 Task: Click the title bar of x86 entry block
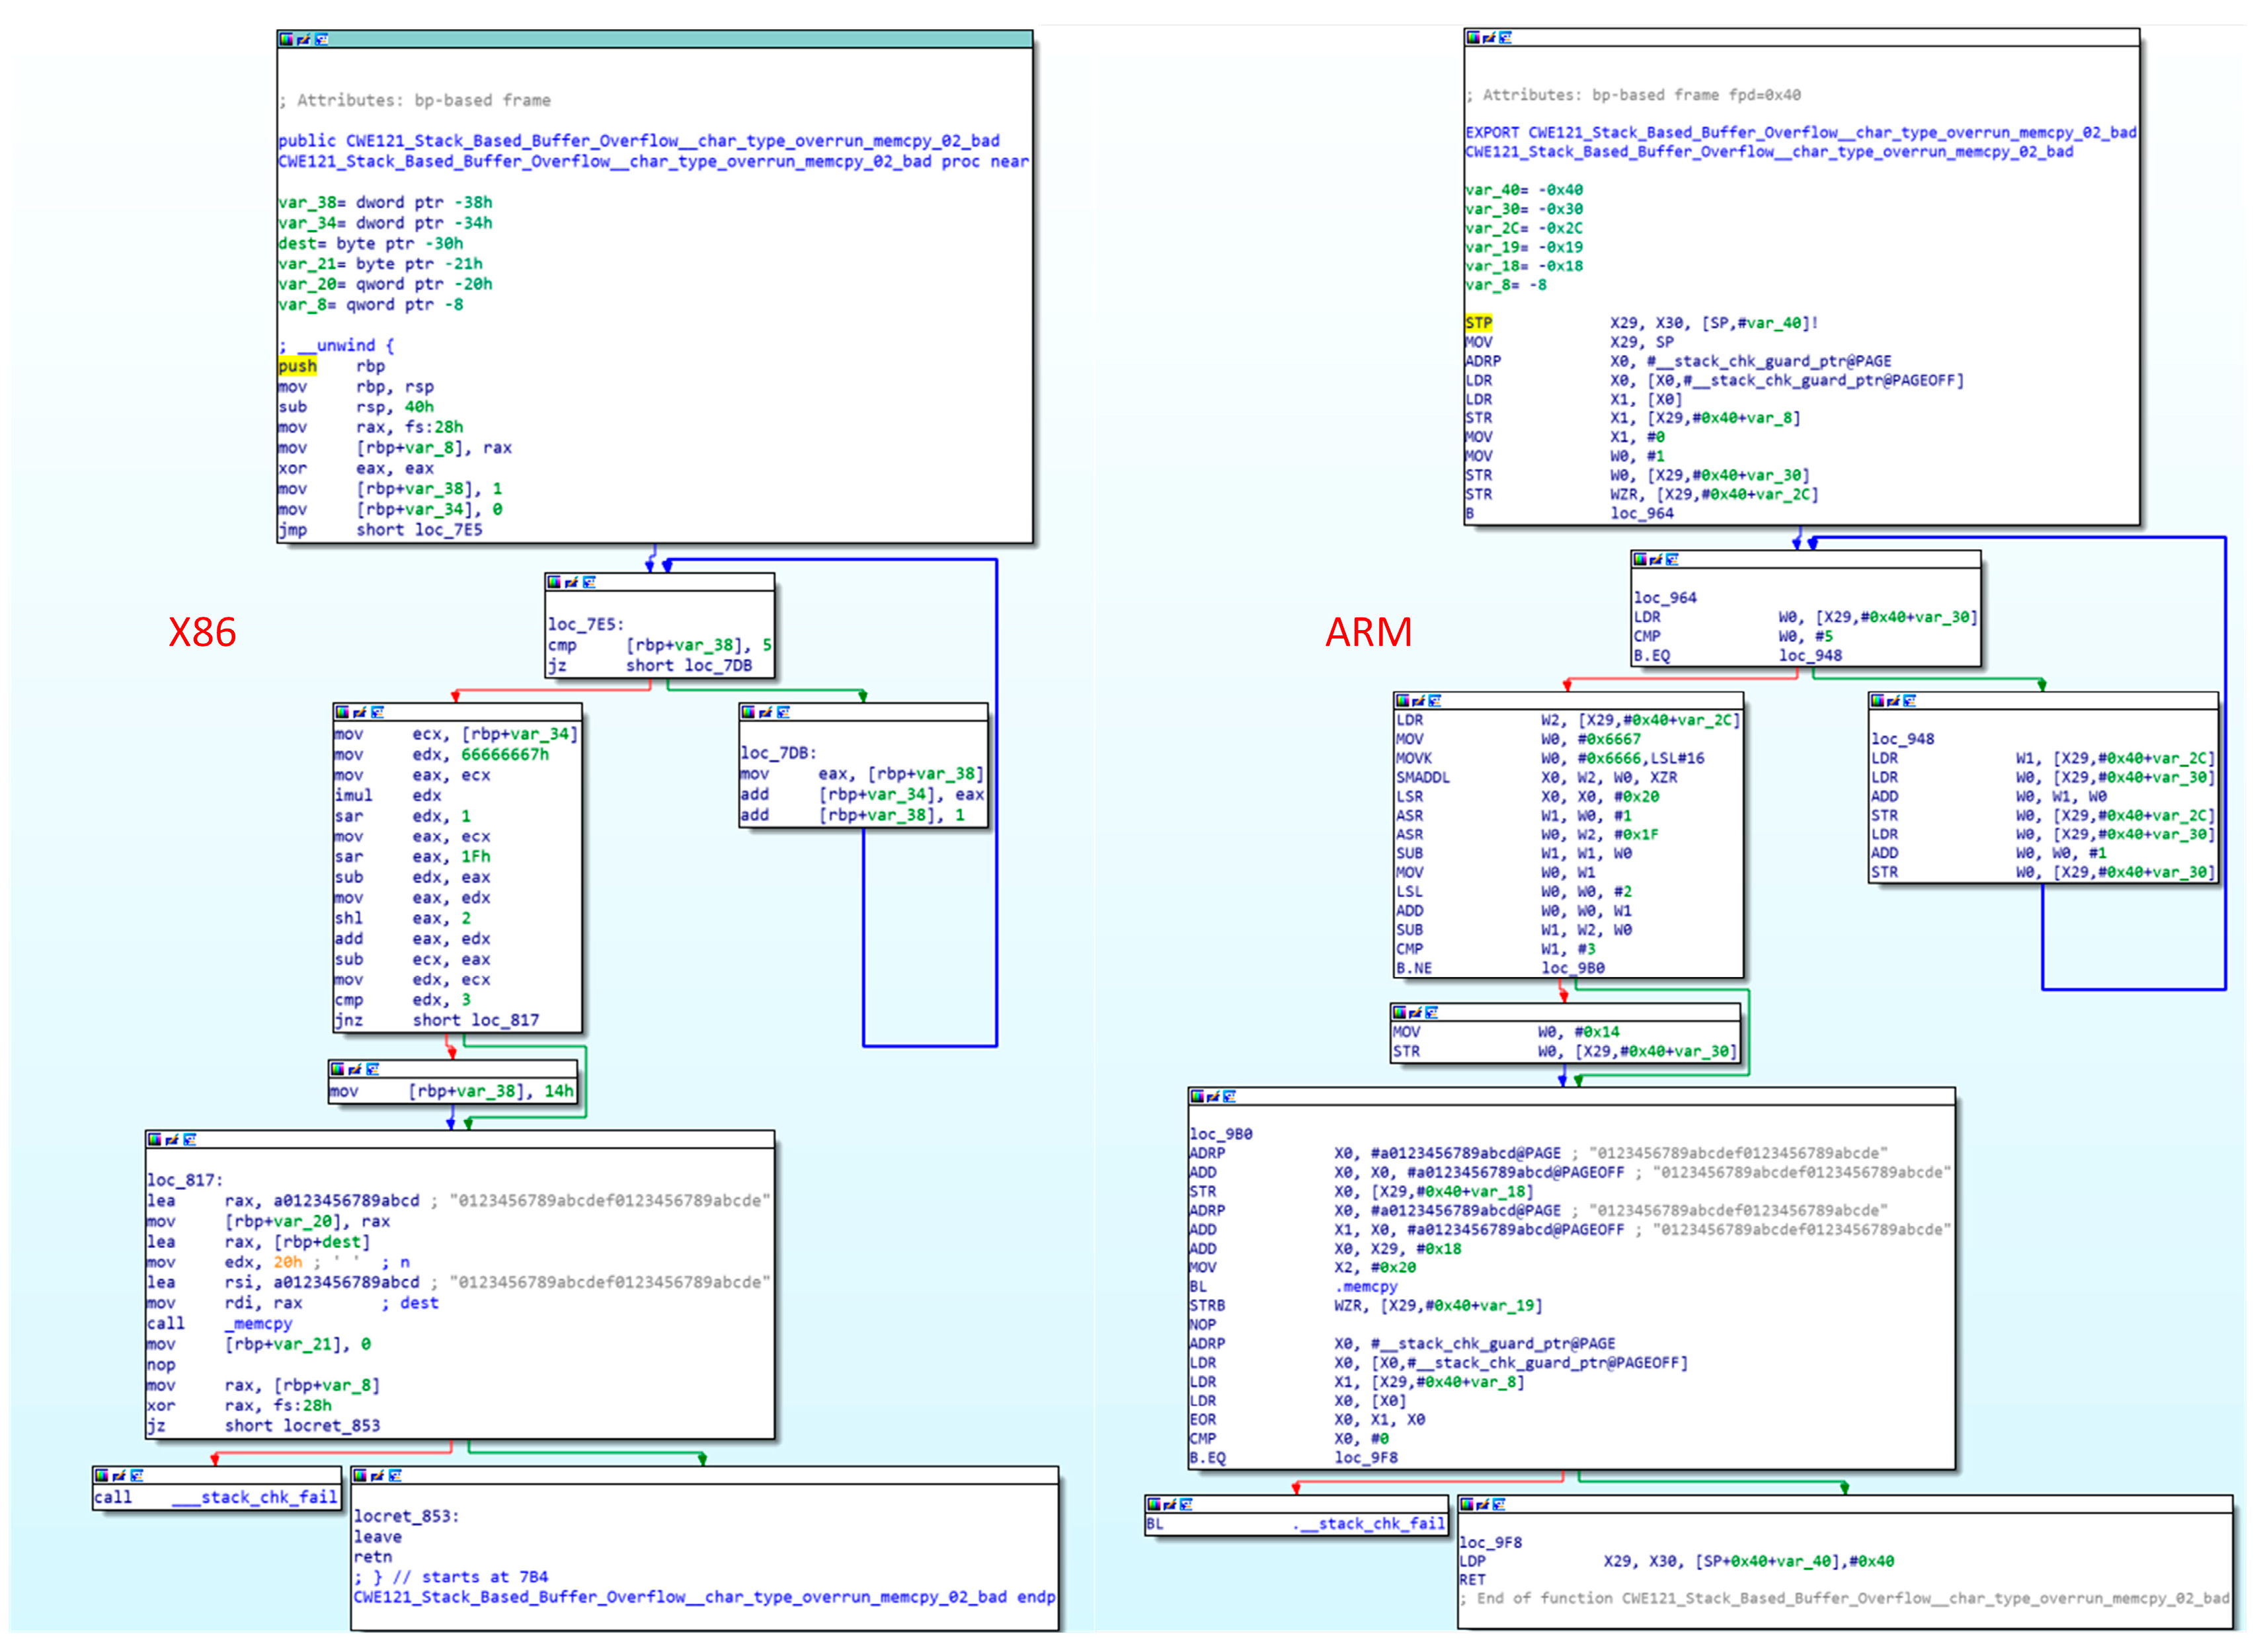click(680, 39)
